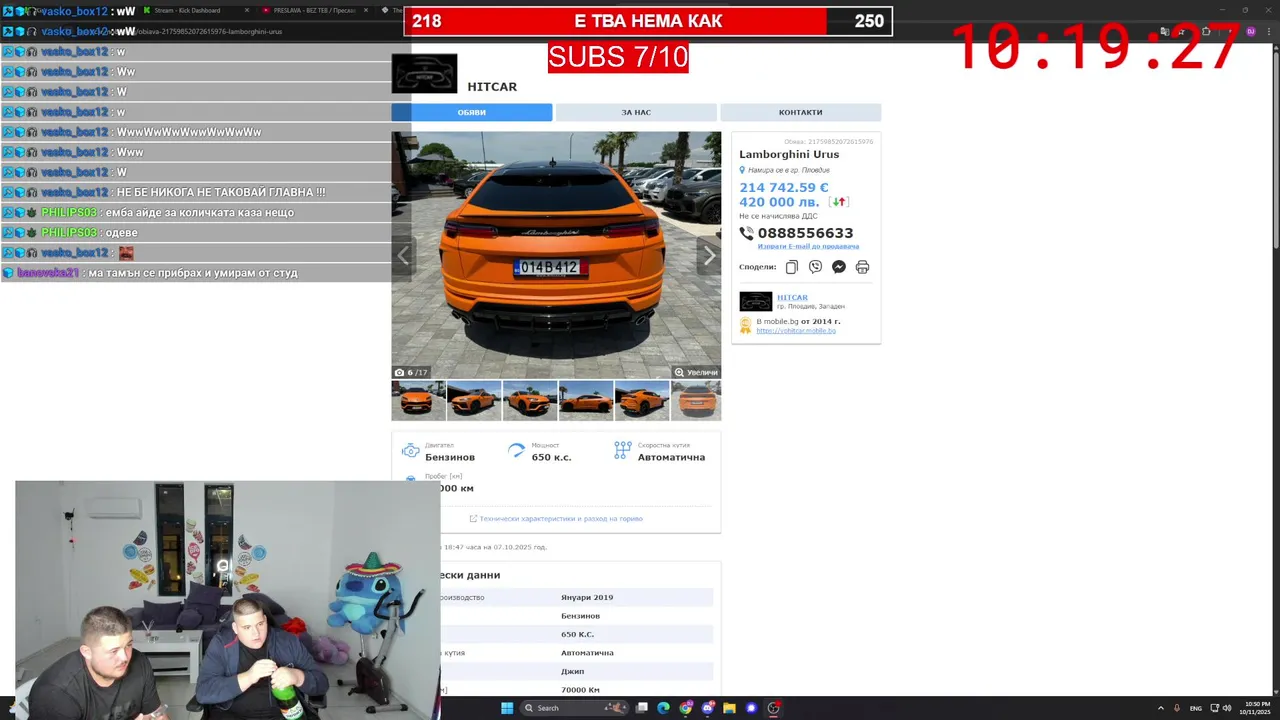Click the phone number 0888556633
Image resolution: width=1280 pixels, height=720 pixels.
805,233
